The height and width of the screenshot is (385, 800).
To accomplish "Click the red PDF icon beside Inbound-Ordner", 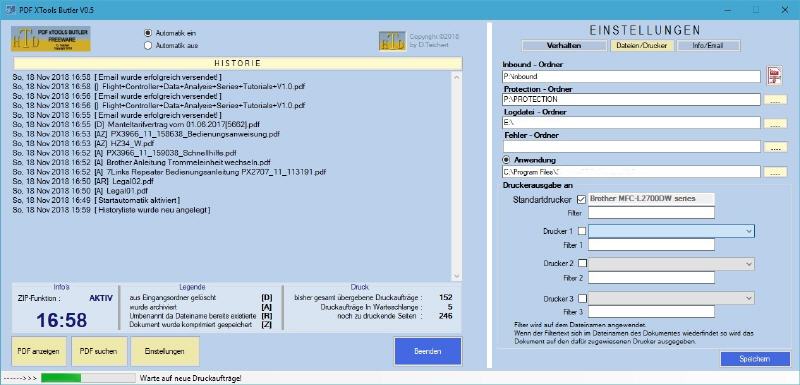I will tap(775, 75).
